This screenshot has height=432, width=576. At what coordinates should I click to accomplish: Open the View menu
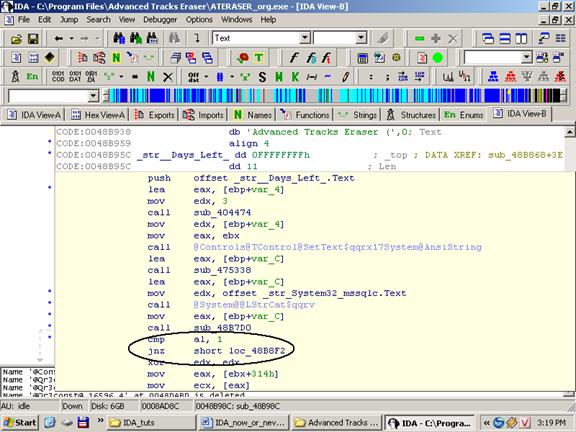[127, 19]
